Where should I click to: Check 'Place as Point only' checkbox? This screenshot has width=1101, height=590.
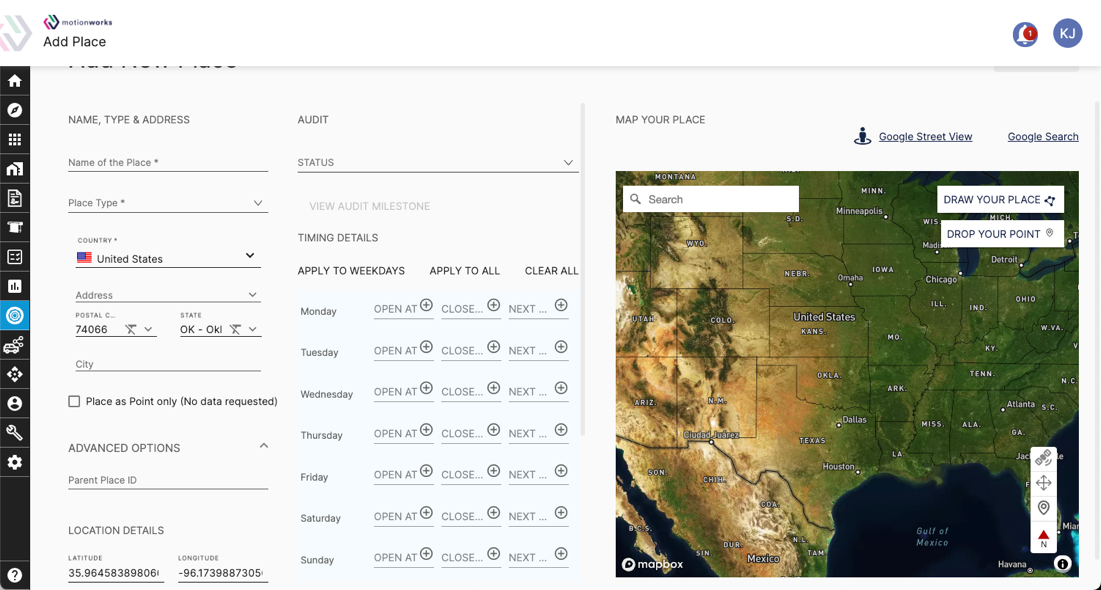click(x=74, y=401)
